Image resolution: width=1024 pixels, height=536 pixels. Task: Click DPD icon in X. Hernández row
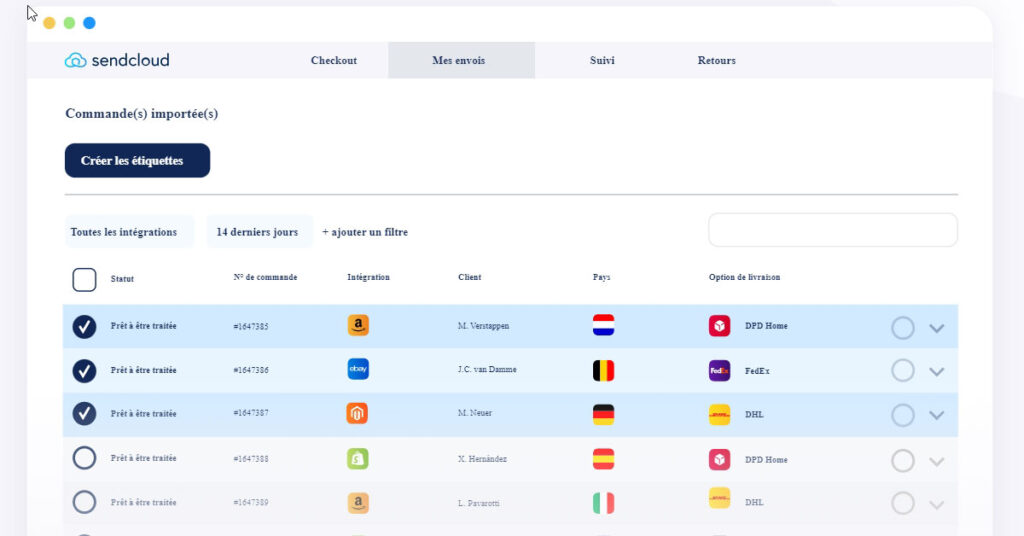pyautogui.click(x=720, y=460)
